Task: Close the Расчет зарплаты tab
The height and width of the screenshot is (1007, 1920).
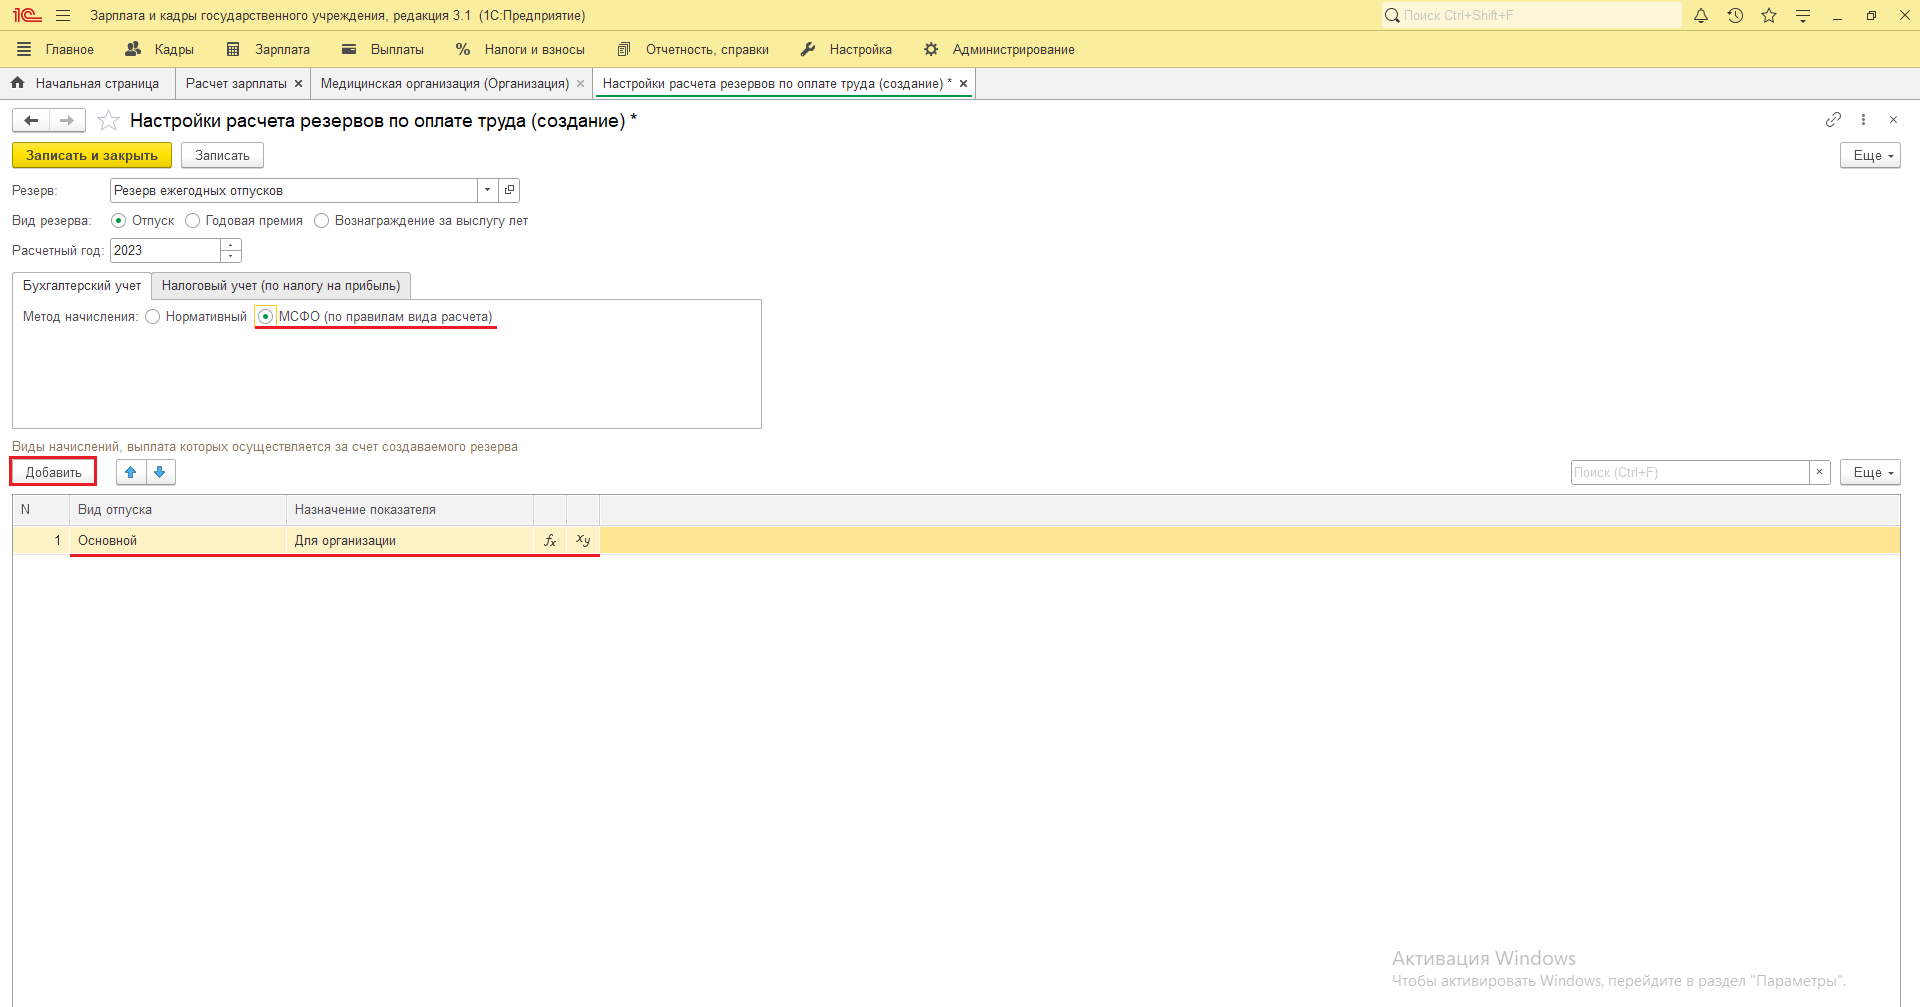Action: (x=298, y=84)
